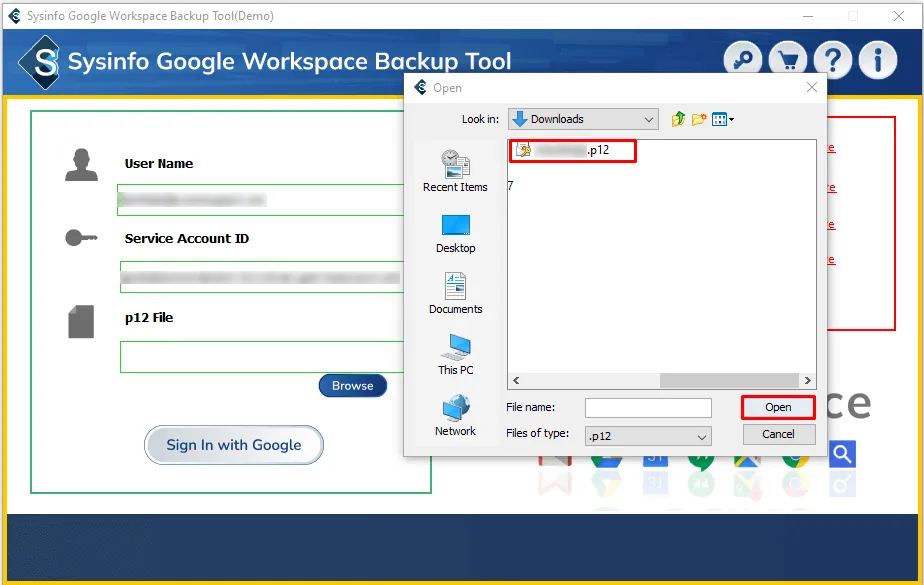This screenshot has height=585, width=924.
Task: Open the view menu icon in dialog
Action: (x=722, y=120)
